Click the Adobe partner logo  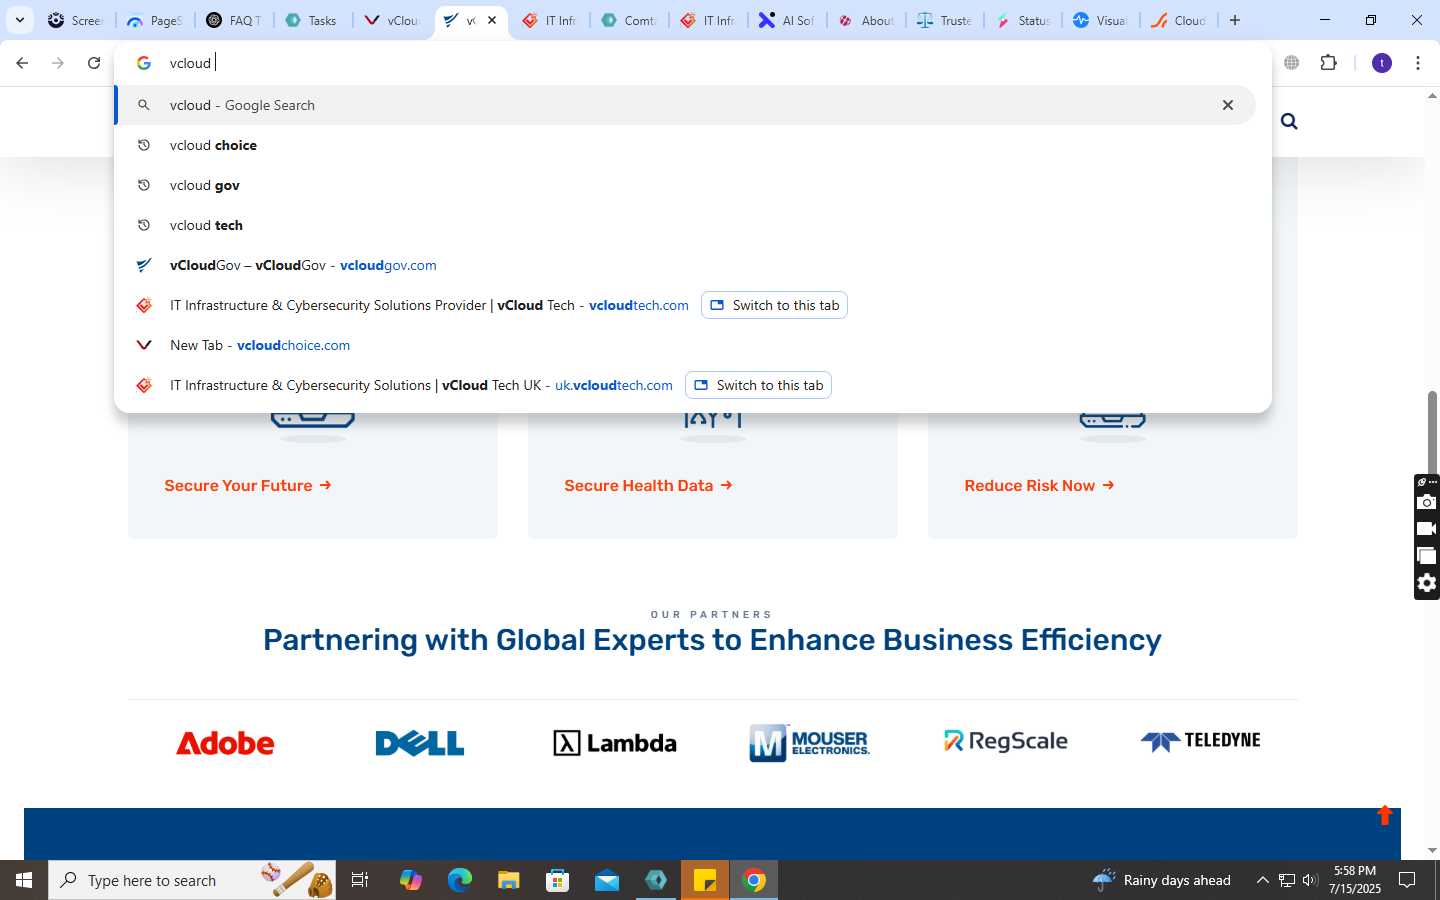(x=225, y=743)
